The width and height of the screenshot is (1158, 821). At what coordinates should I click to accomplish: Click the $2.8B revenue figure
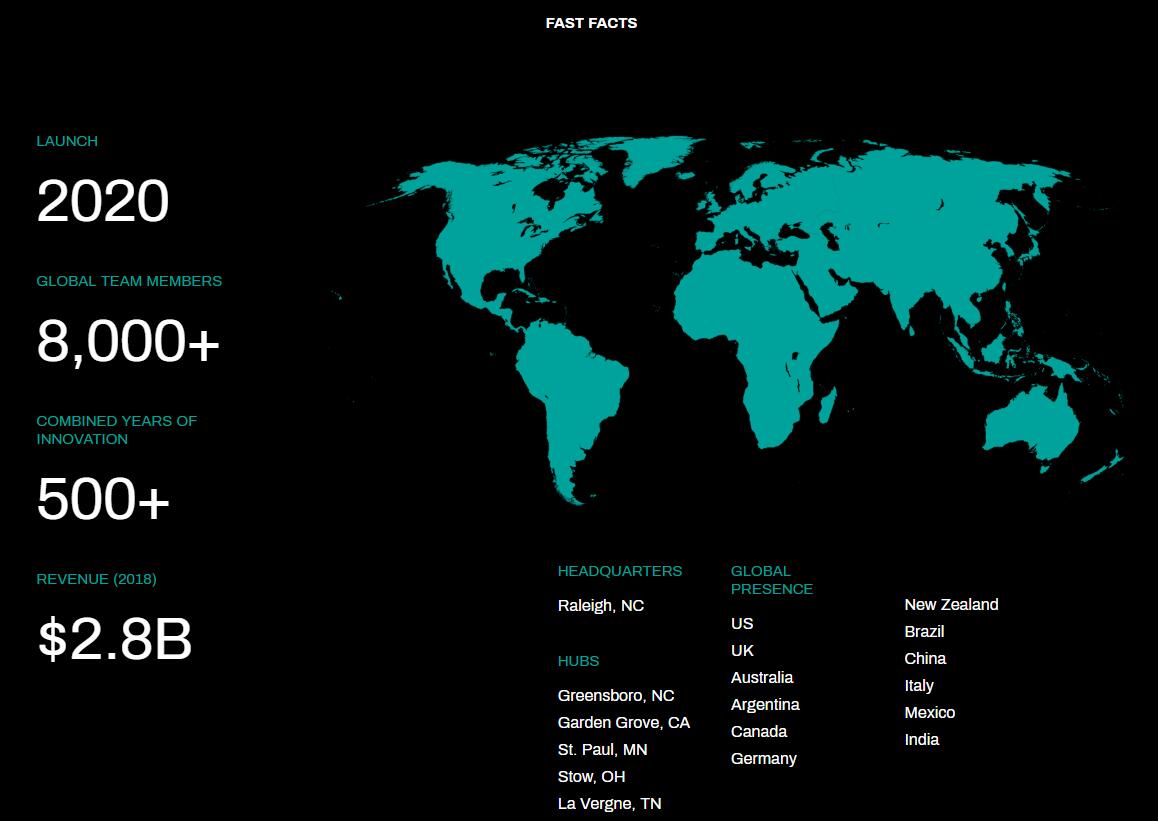(115, 640)
